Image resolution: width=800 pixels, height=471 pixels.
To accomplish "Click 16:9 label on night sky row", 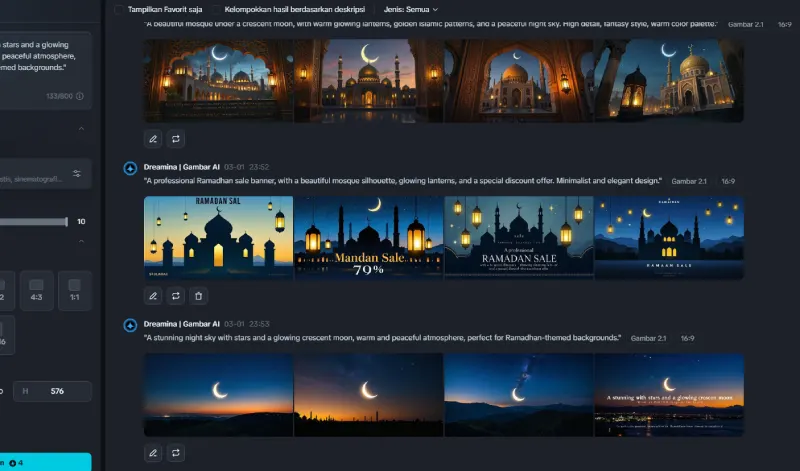I will click(687, 338).
